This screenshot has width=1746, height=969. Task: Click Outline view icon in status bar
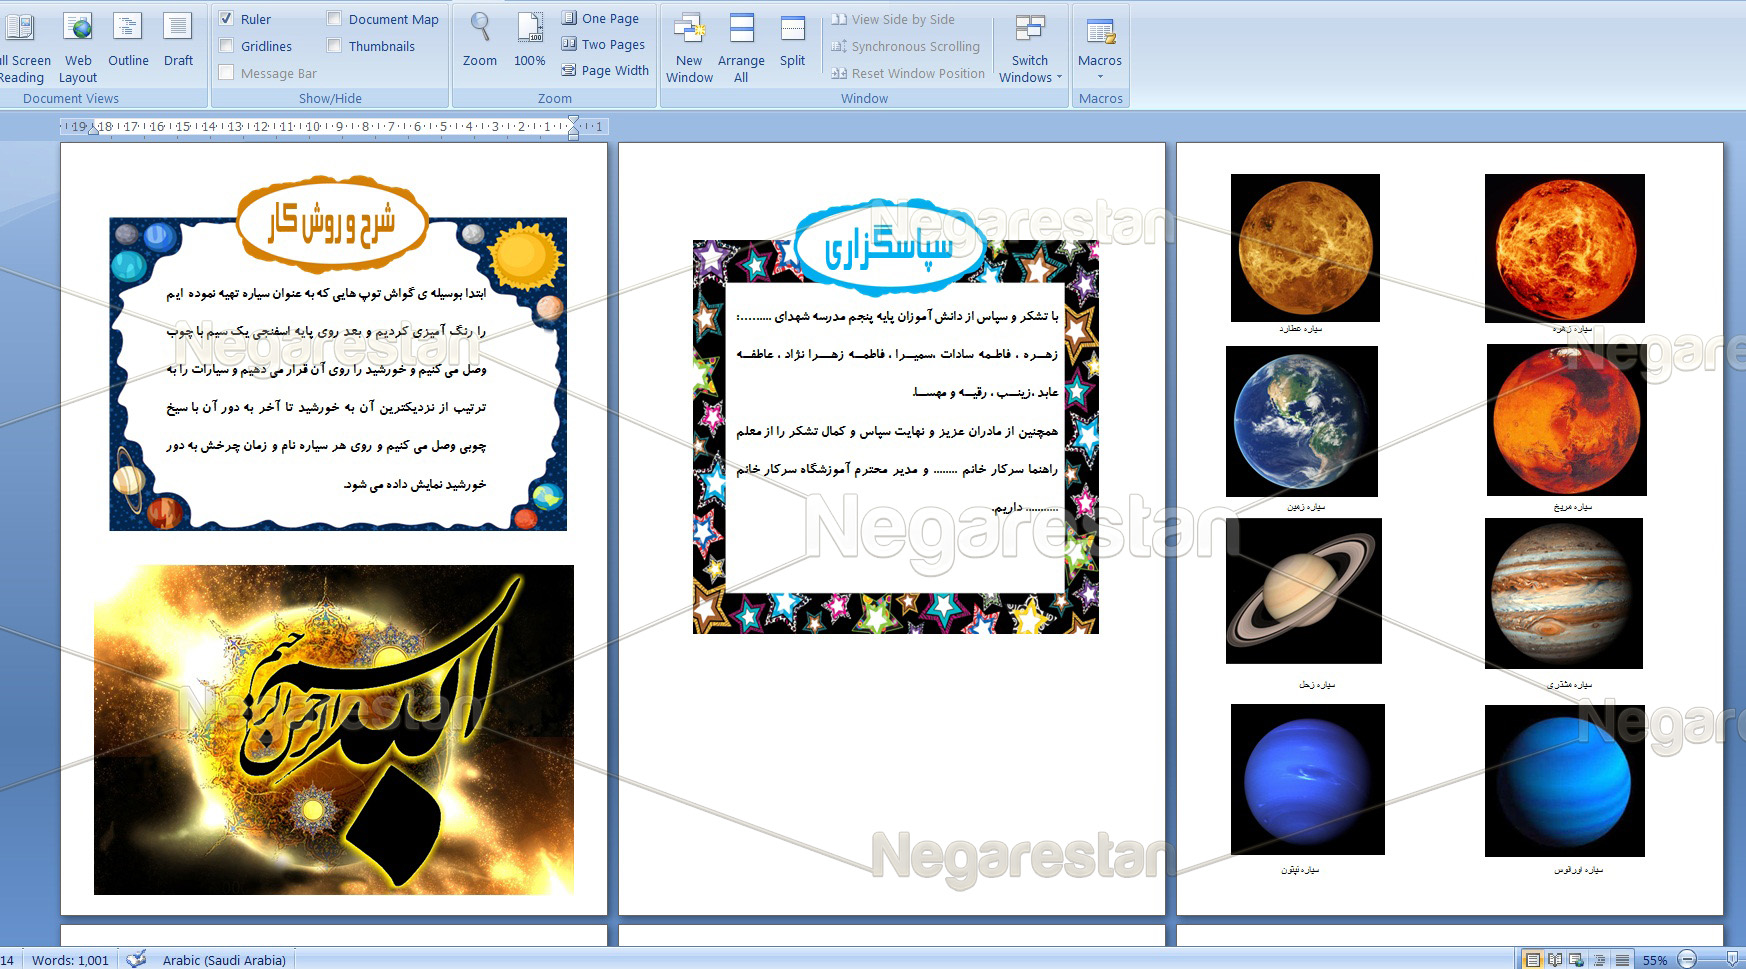(x=1600, y=960)
